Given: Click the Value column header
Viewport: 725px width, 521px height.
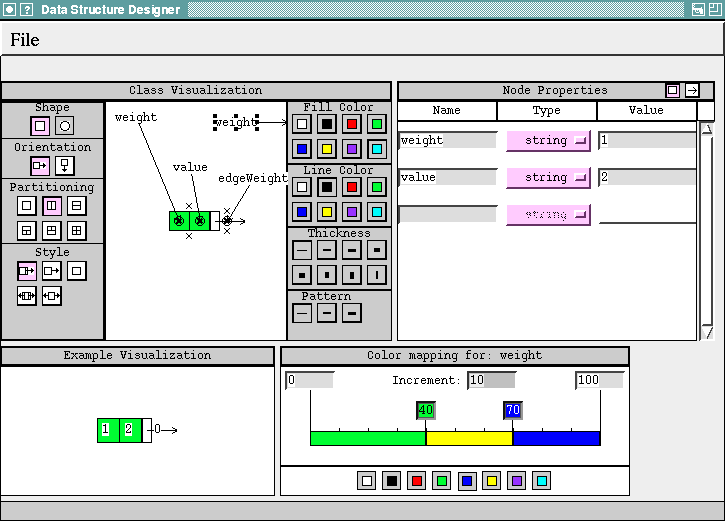Looking at the screenshot, I should [x=646, y=111].
